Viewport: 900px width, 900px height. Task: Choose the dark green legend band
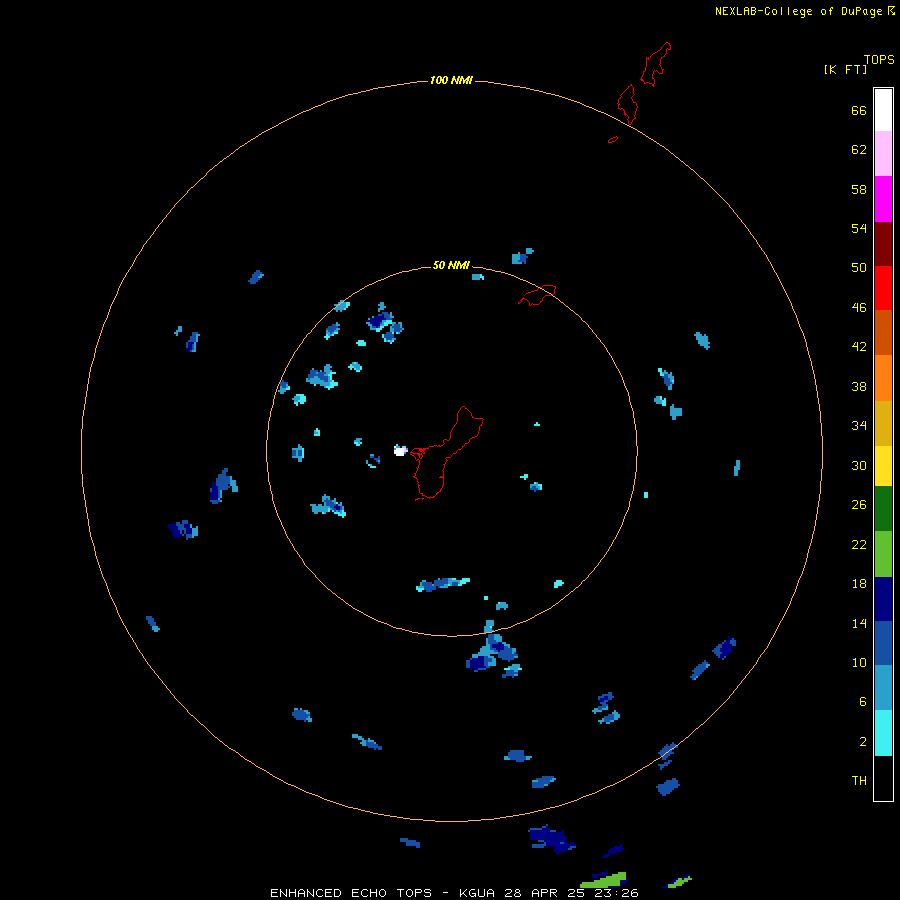point(883,509)
